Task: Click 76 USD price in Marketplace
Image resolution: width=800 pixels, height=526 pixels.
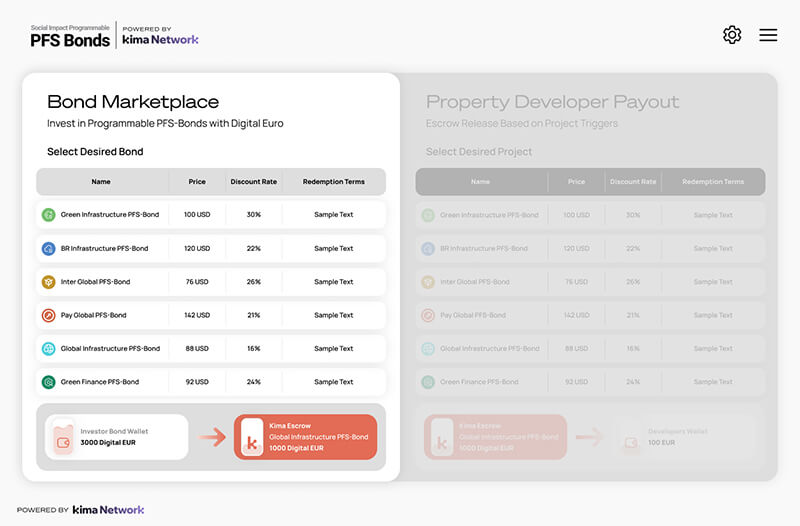Action: pyautogui.click(x=197, y=282)
